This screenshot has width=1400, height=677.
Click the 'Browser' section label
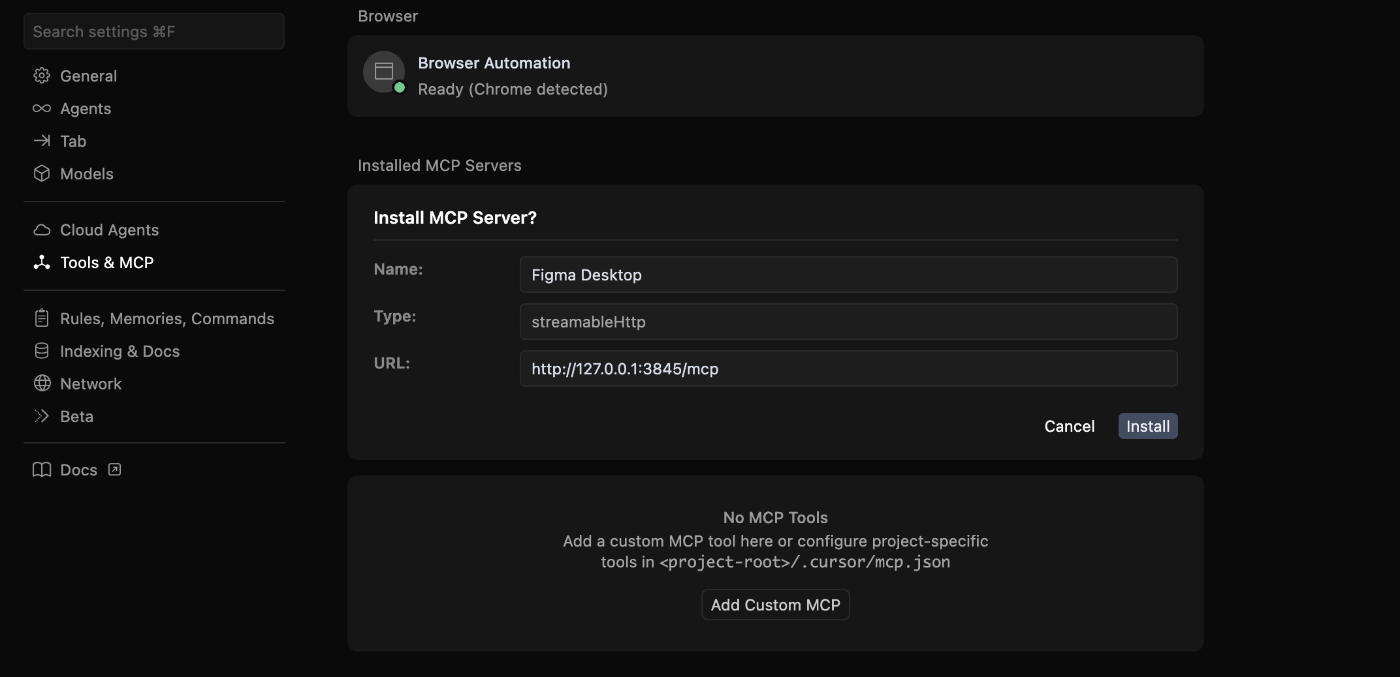coord(388,16)
